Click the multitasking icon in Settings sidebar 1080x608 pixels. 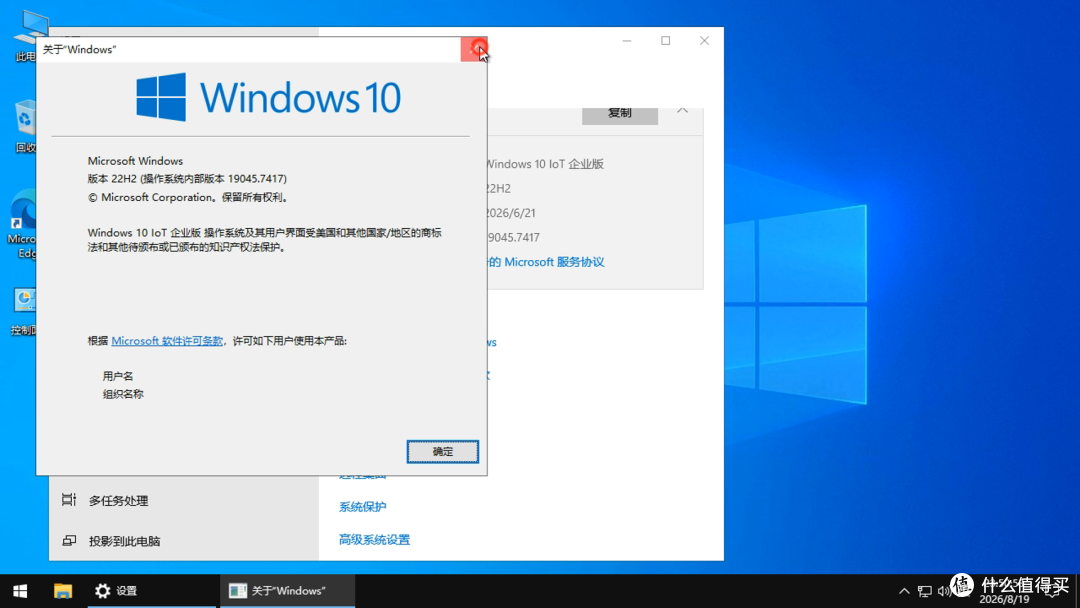69,500
